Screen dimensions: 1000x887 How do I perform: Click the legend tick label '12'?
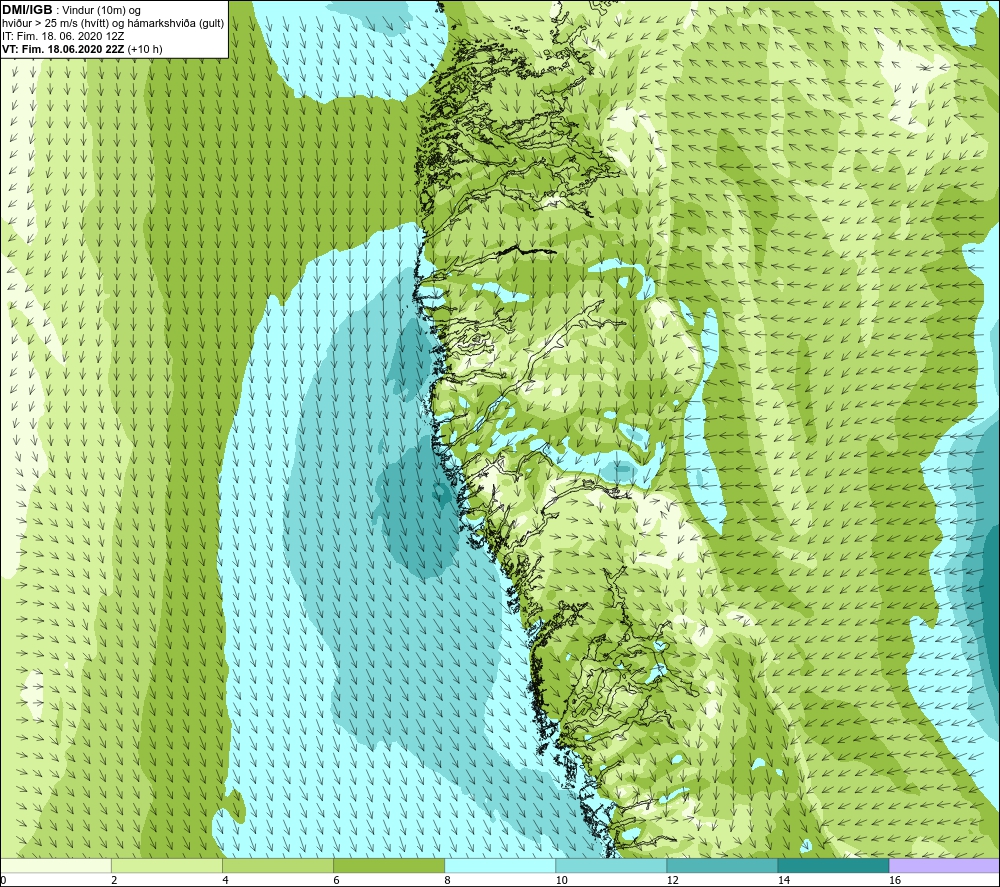pos(672,880)
